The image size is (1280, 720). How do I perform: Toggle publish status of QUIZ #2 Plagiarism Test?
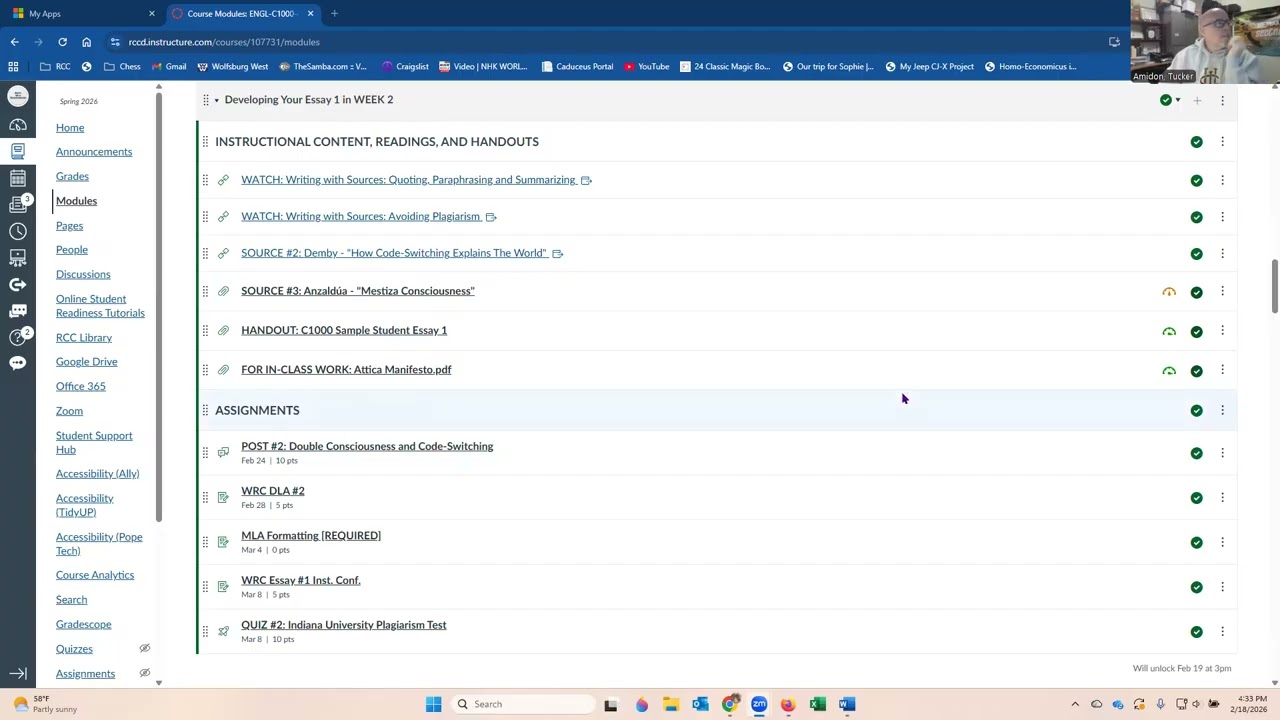coord(1196,632)
